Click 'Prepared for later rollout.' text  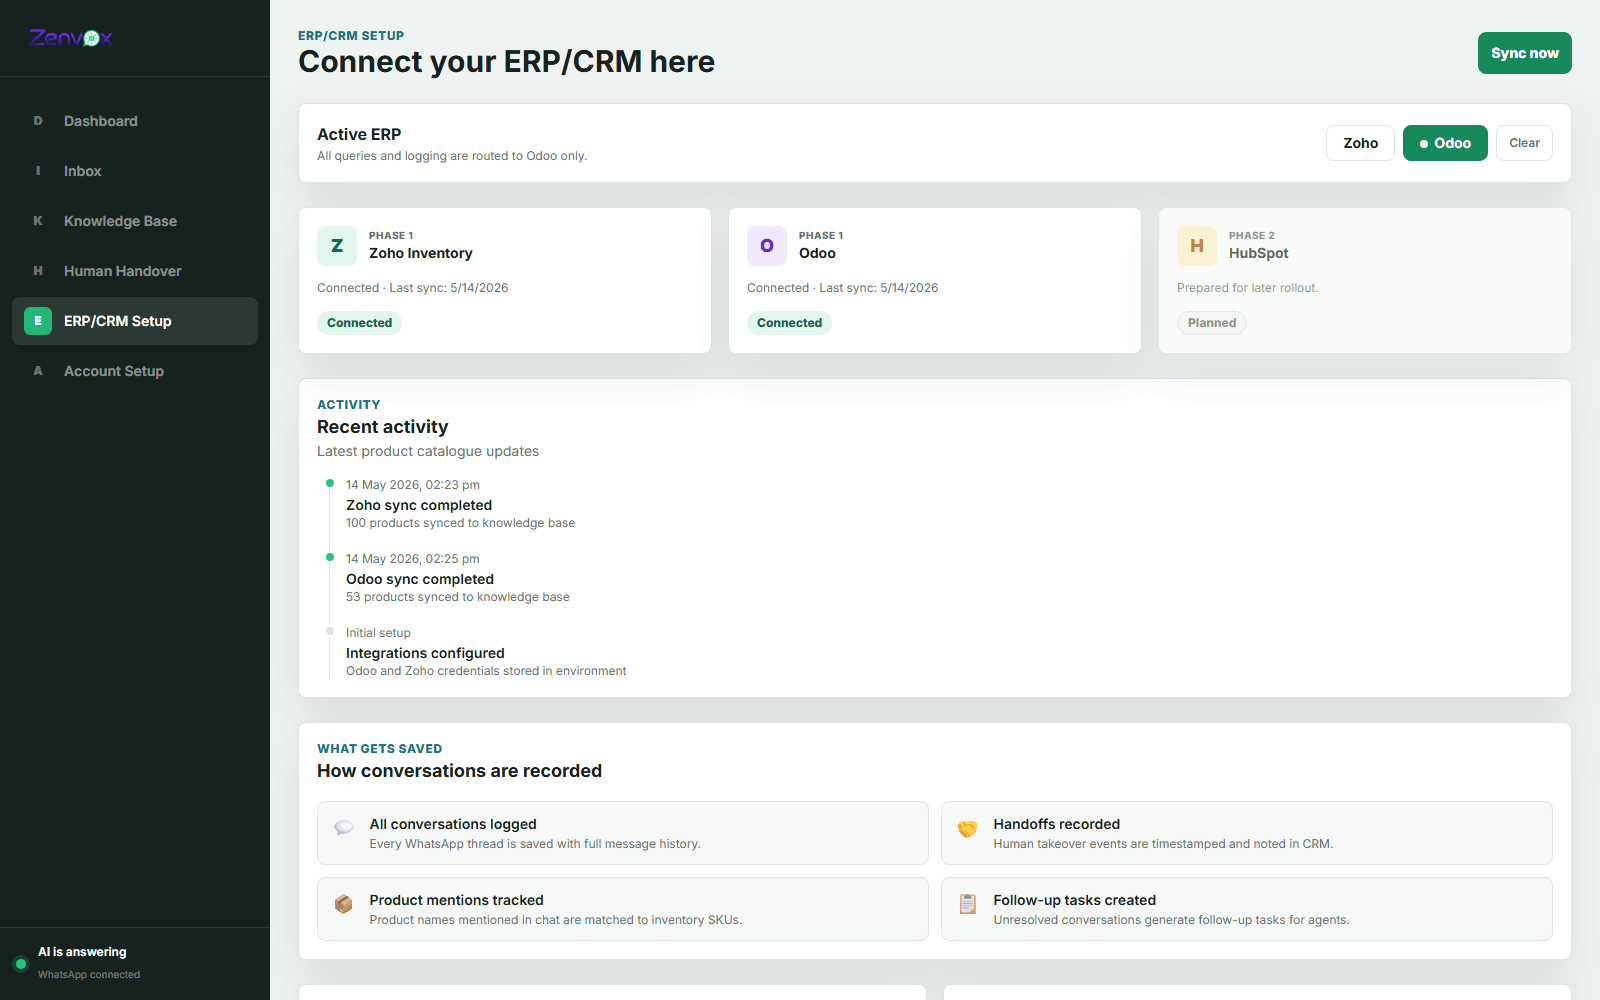[1248, 288]
